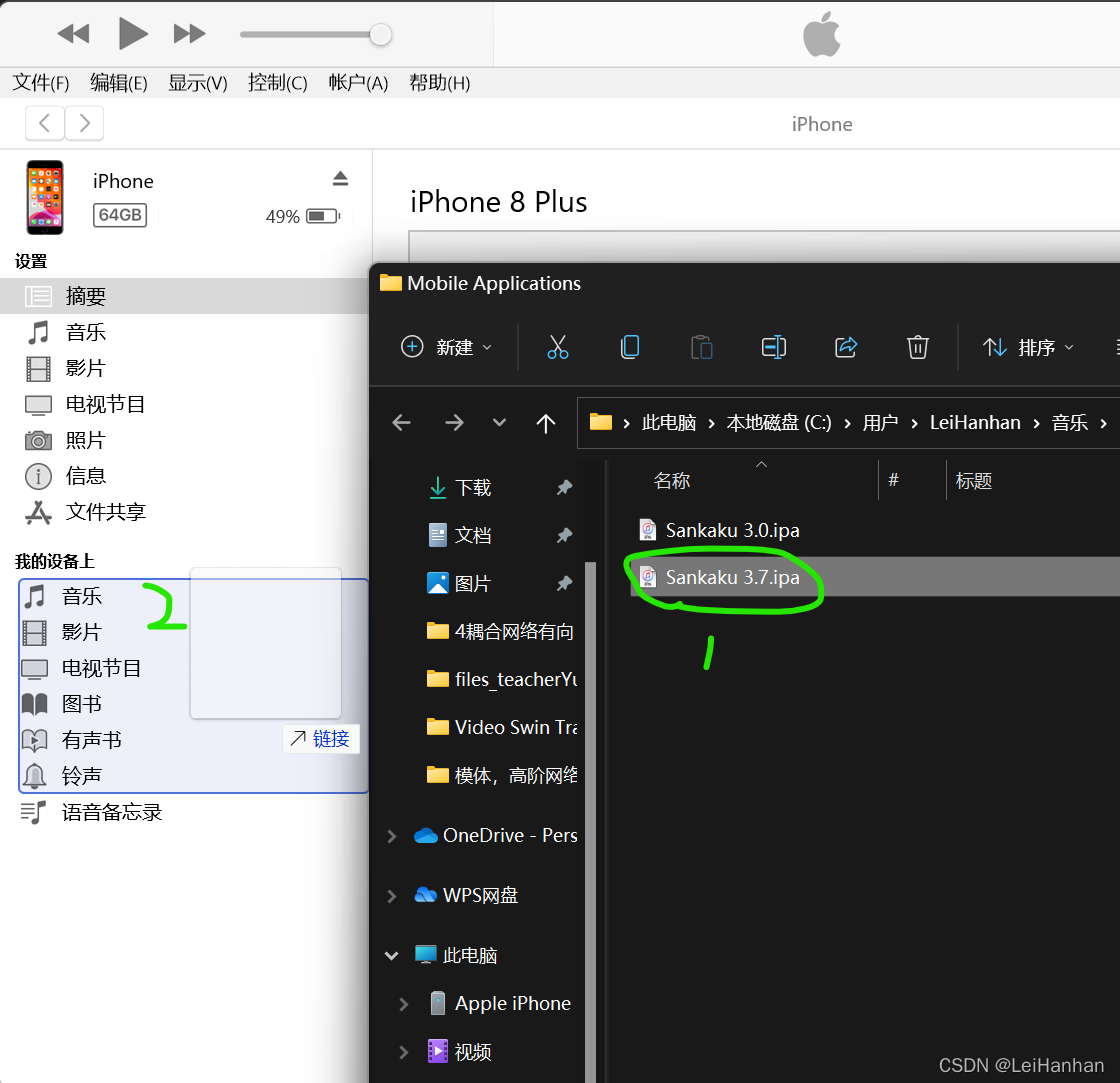Select the Sankaku 3.0.ipa file
The height and width of the screenshot is (1083, 1120).
[x=731, y=530]
